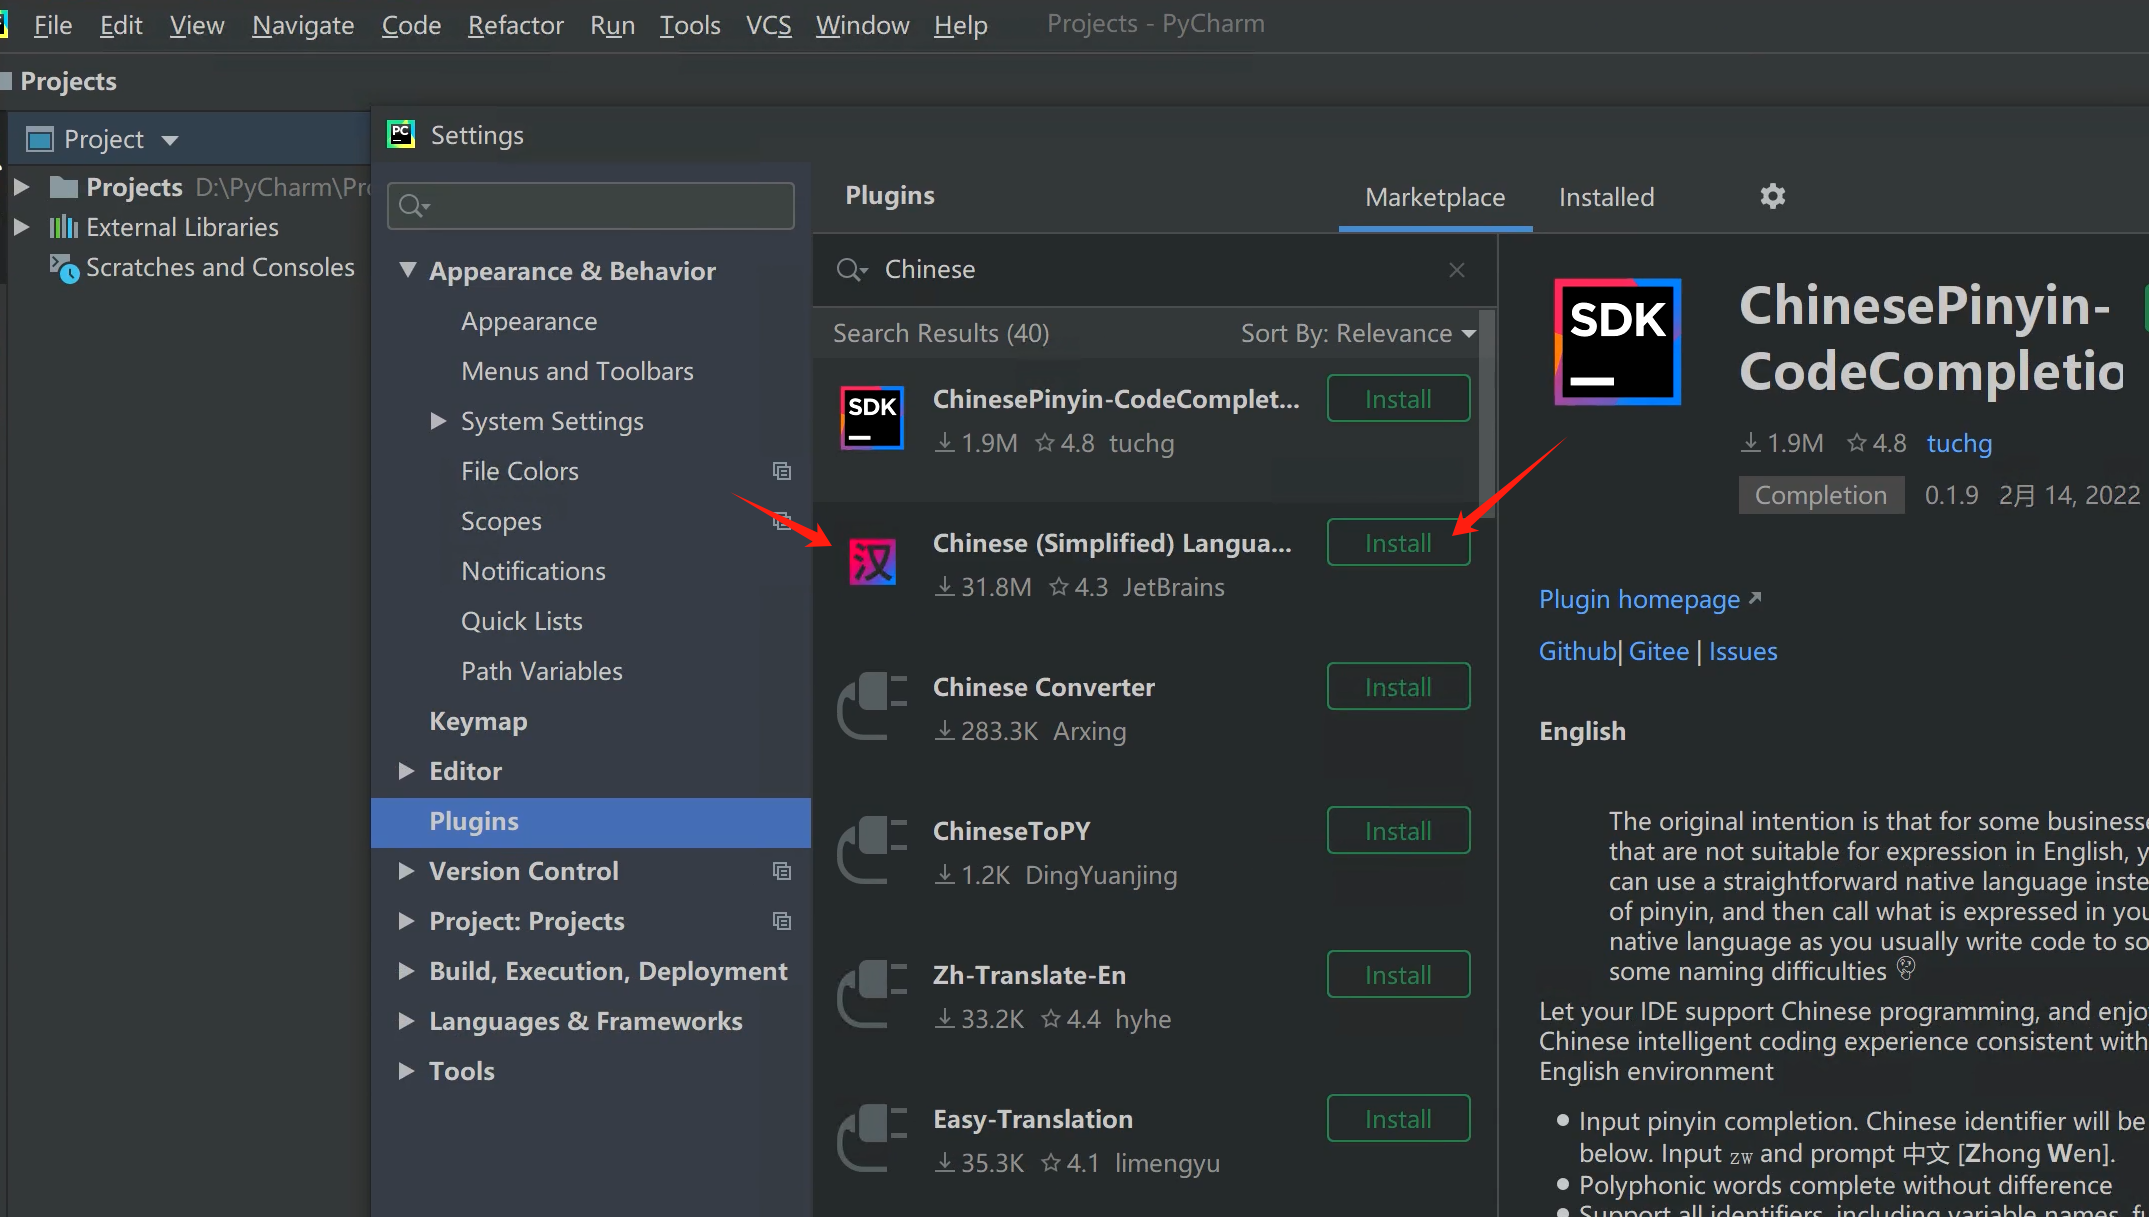The width and height of the screenshot is (2149, 1217).
Task: Click the Scratches and Consoles icon
Action: 64,268
